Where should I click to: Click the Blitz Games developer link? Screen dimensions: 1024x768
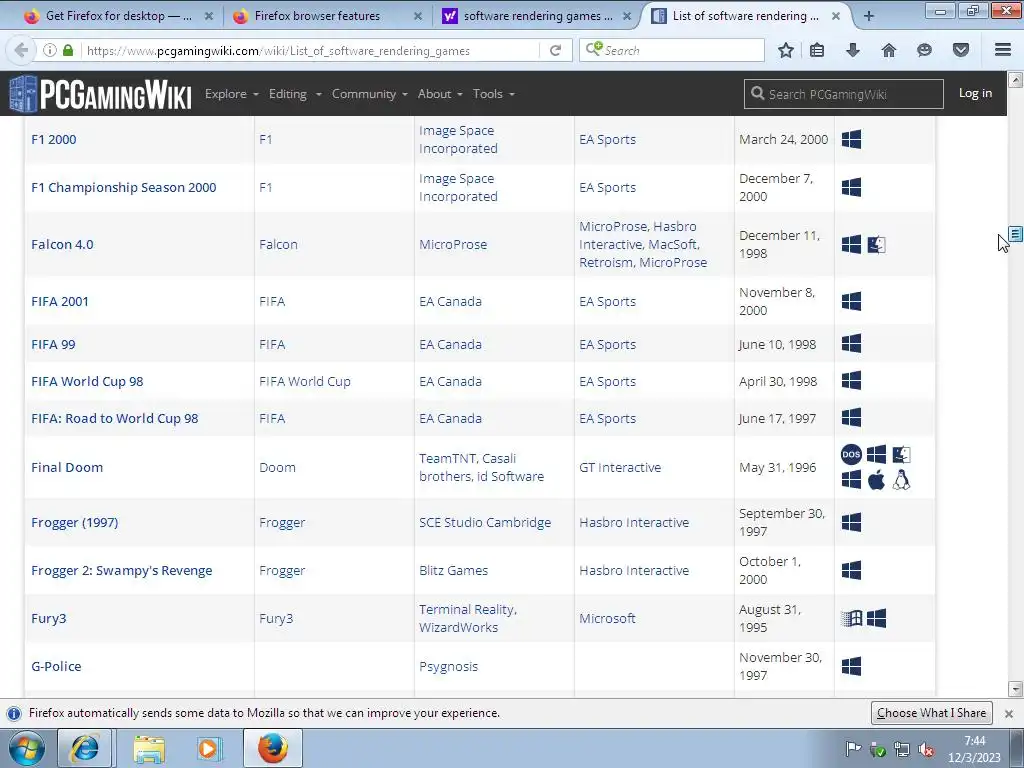[x=453, y=571]
